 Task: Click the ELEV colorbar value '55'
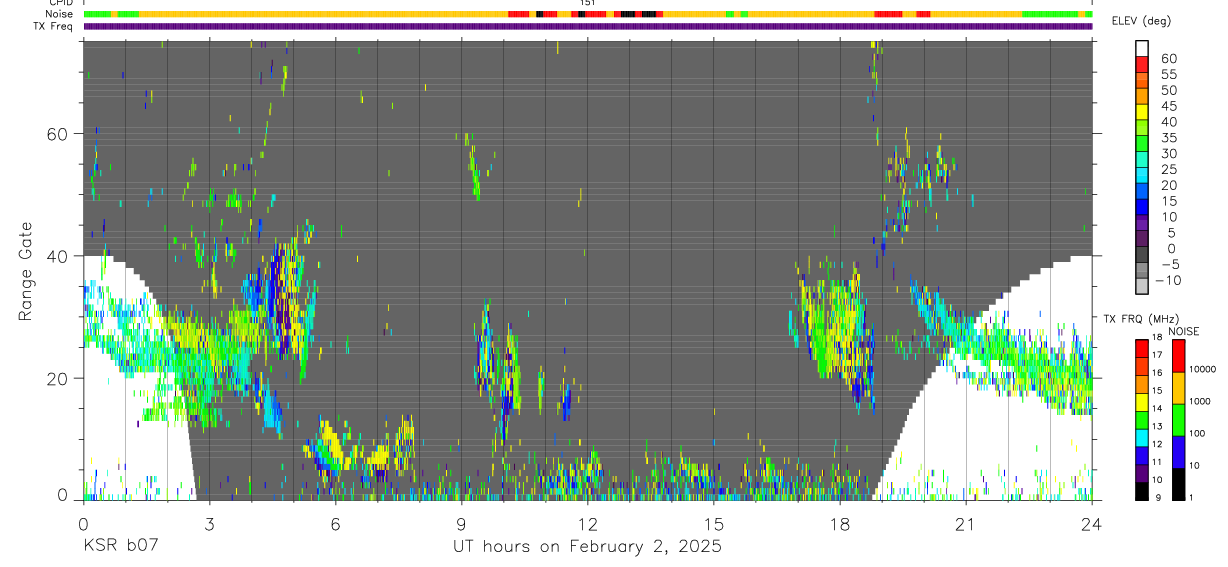1169,74
